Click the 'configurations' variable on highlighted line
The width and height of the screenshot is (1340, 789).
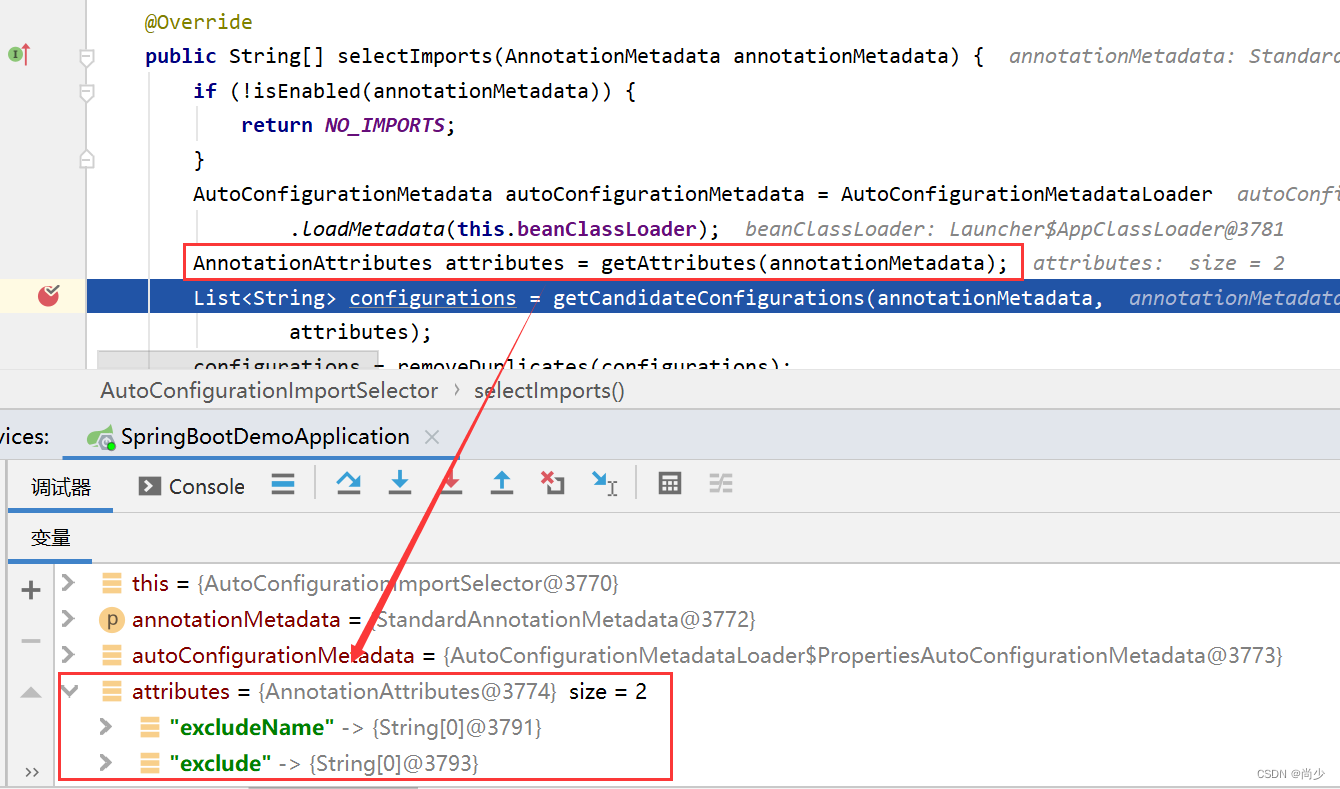point(433,298)
